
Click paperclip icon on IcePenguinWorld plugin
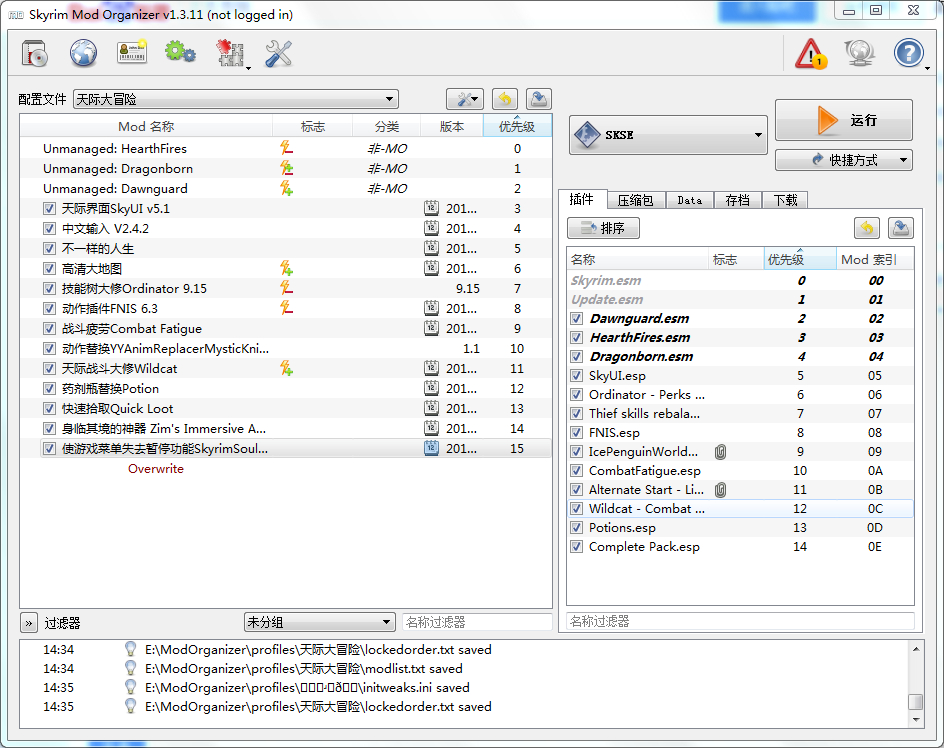720,452
